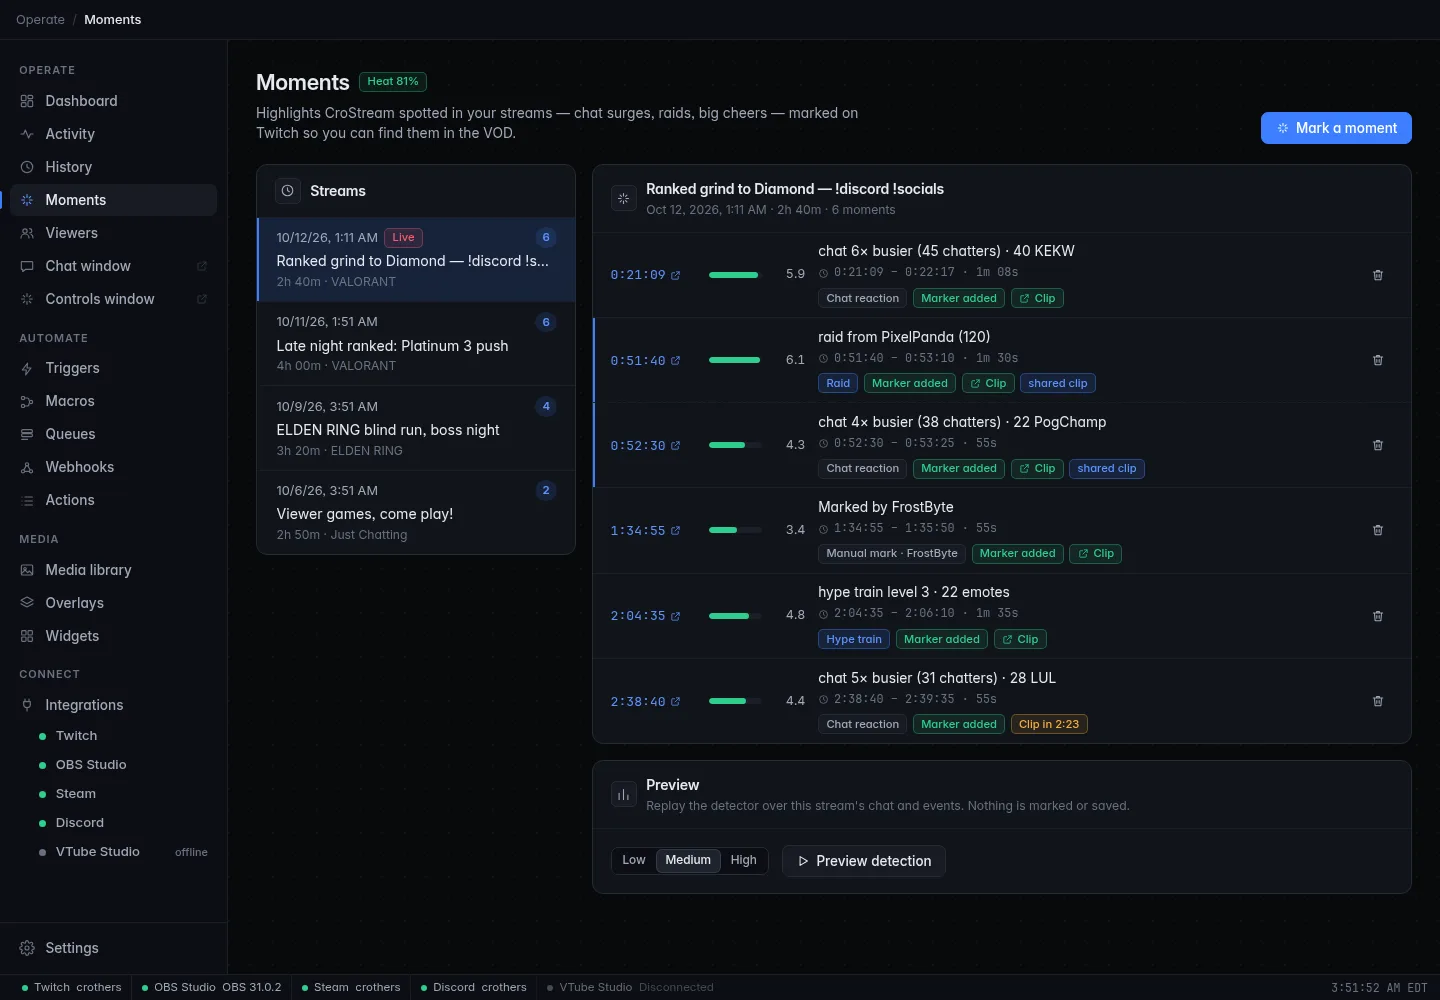Navigate to Macros

pos(113,401)
